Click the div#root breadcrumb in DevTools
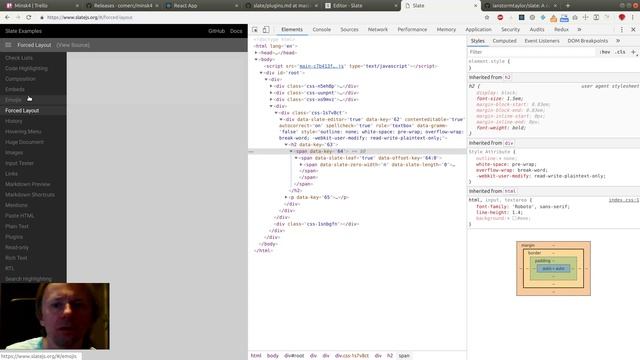The height and width of the screenshot is (360, 640). [294, 356]
